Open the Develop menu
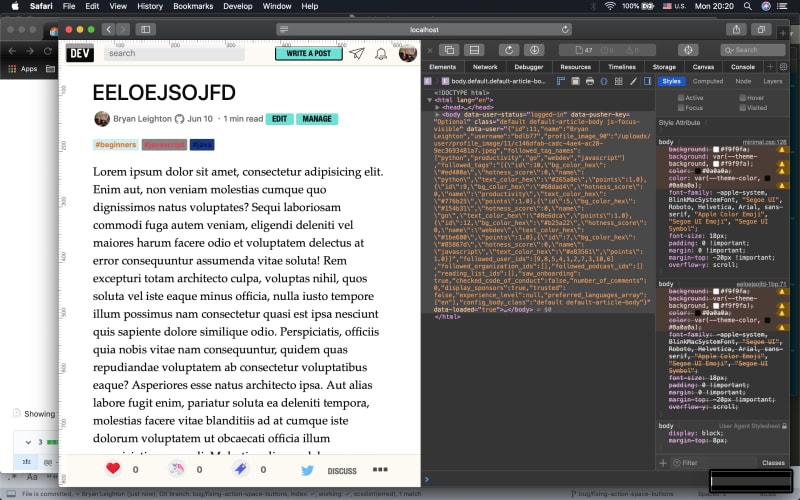 coord(238,6)
